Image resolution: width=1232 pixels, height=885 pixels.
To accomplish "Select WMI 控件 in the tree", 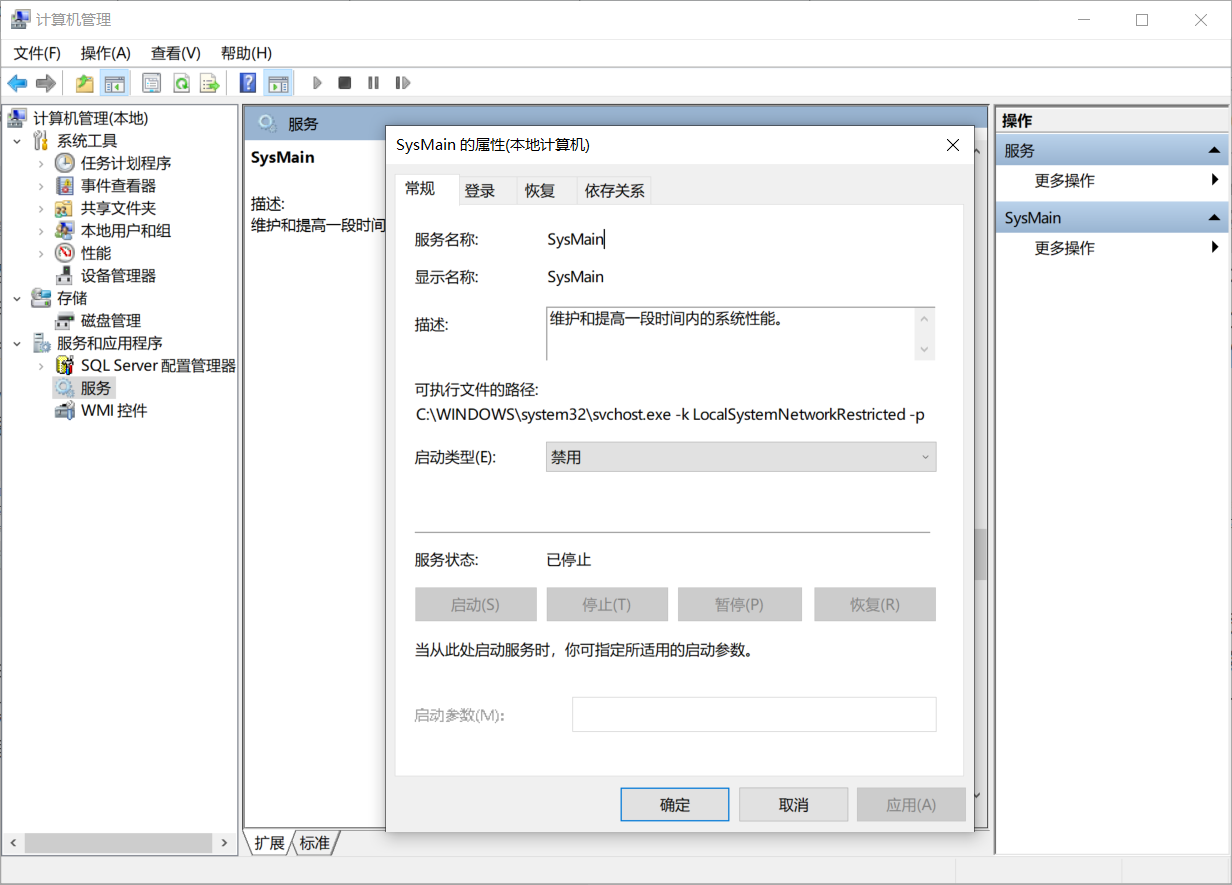I will click(x=114, y=411).
